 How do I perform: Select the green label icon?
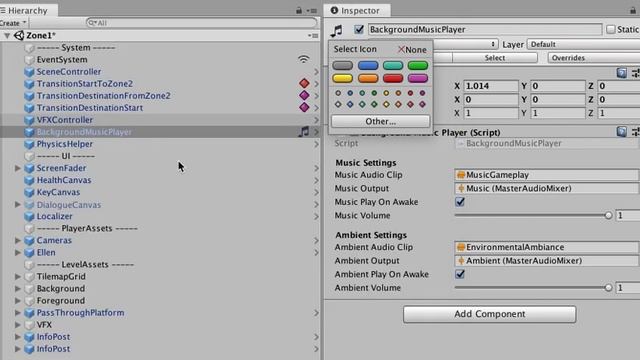coord(418,65)
